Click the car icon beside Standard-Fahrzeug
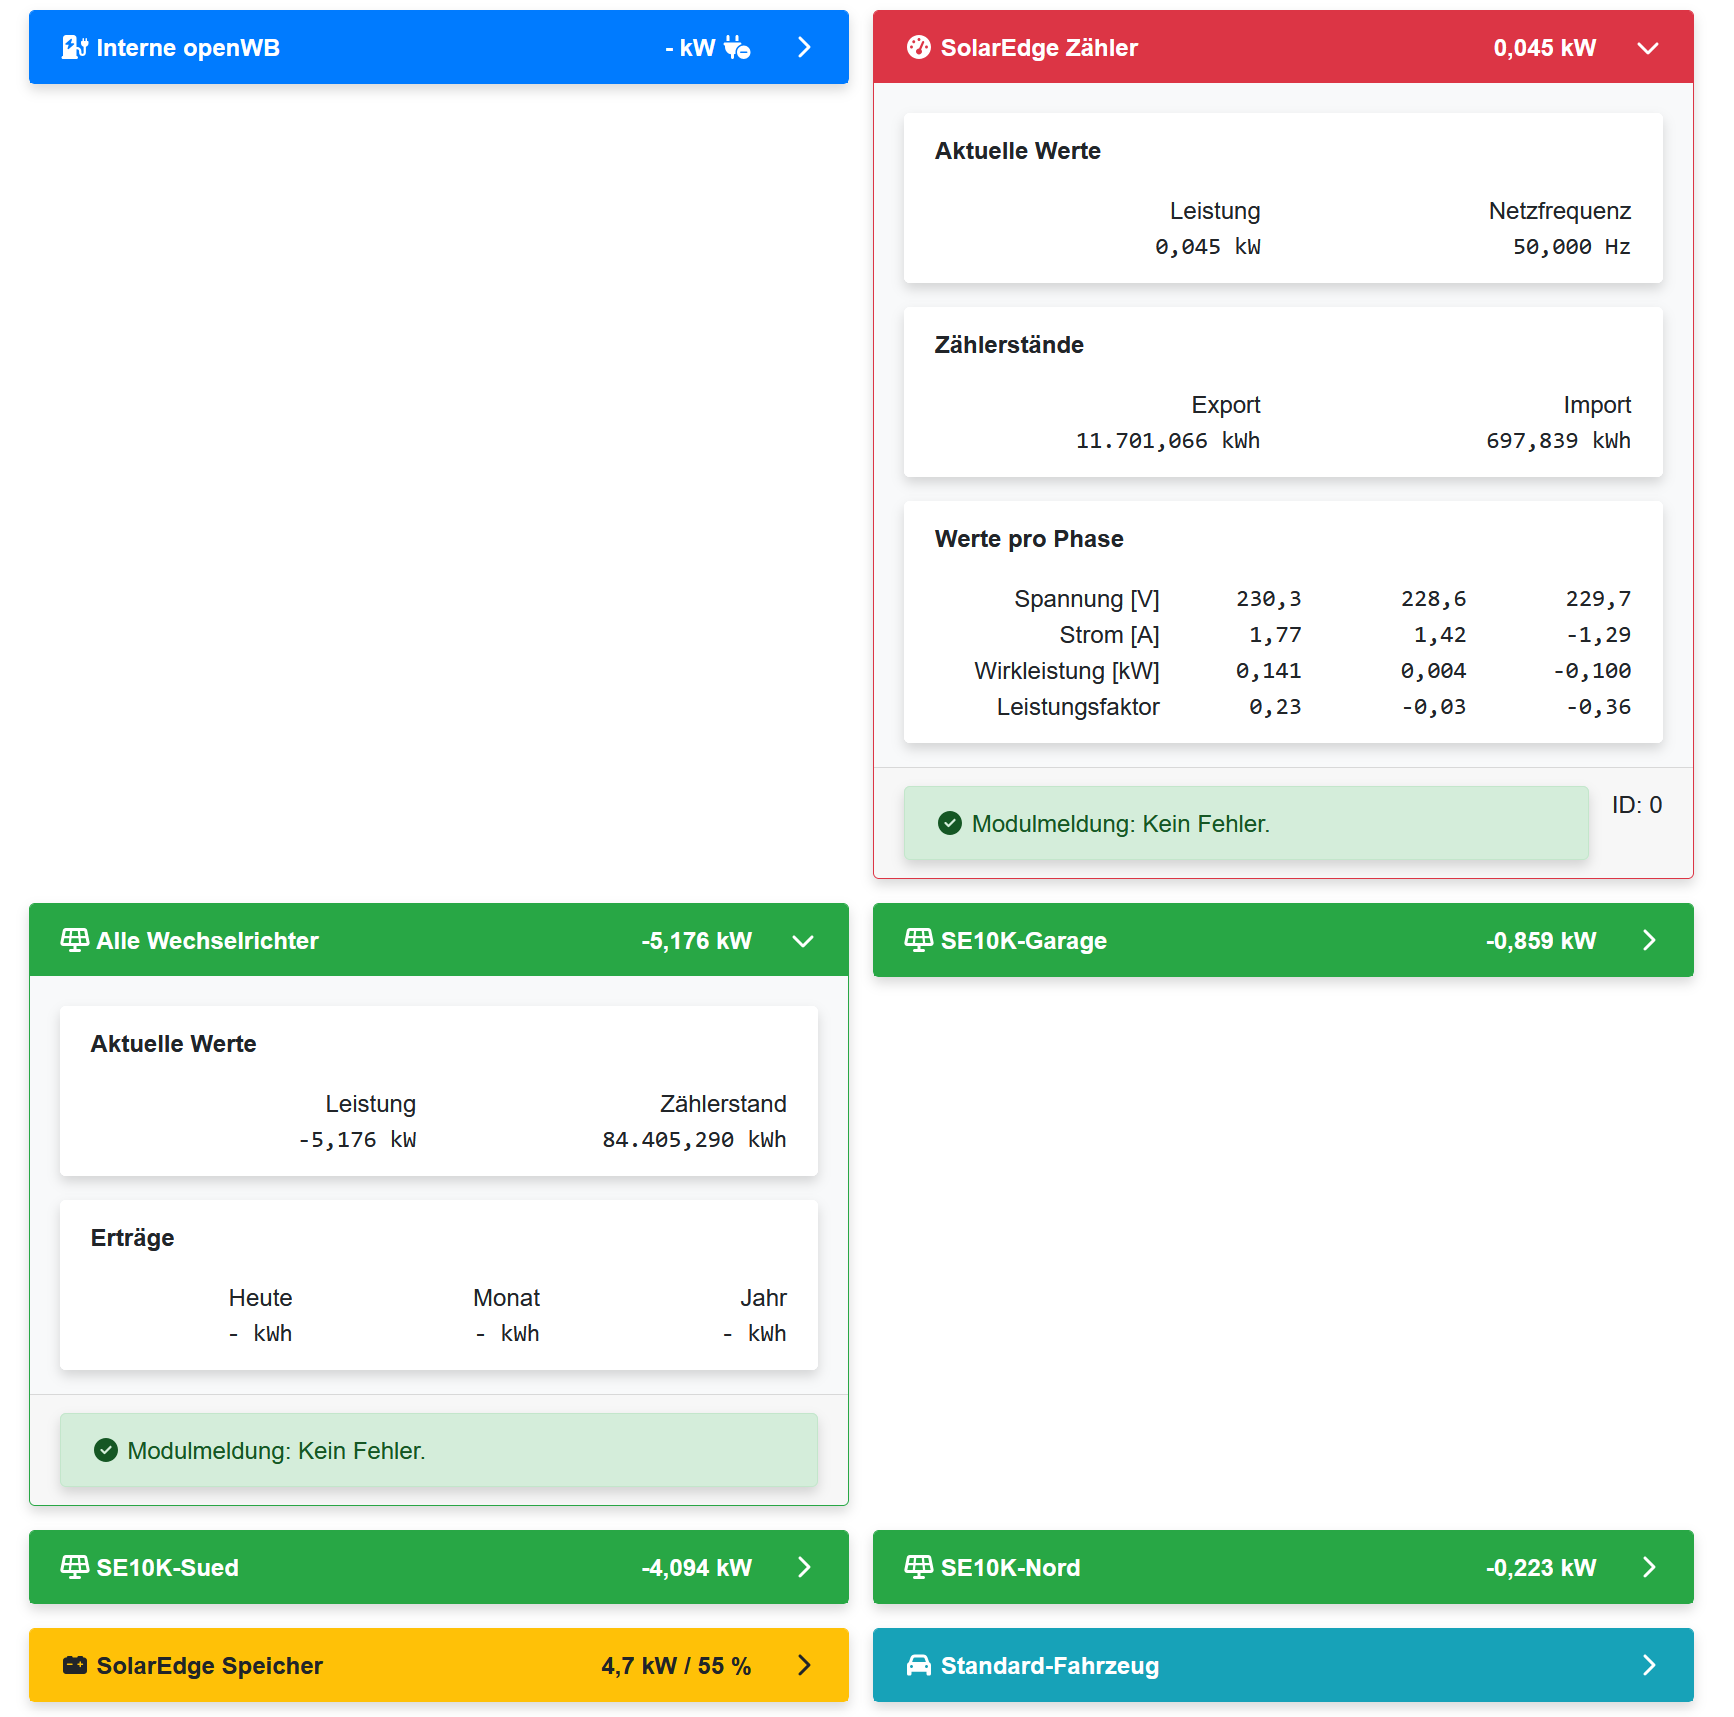Screen dimensions: 1734x1717 tap(918, 1665)
